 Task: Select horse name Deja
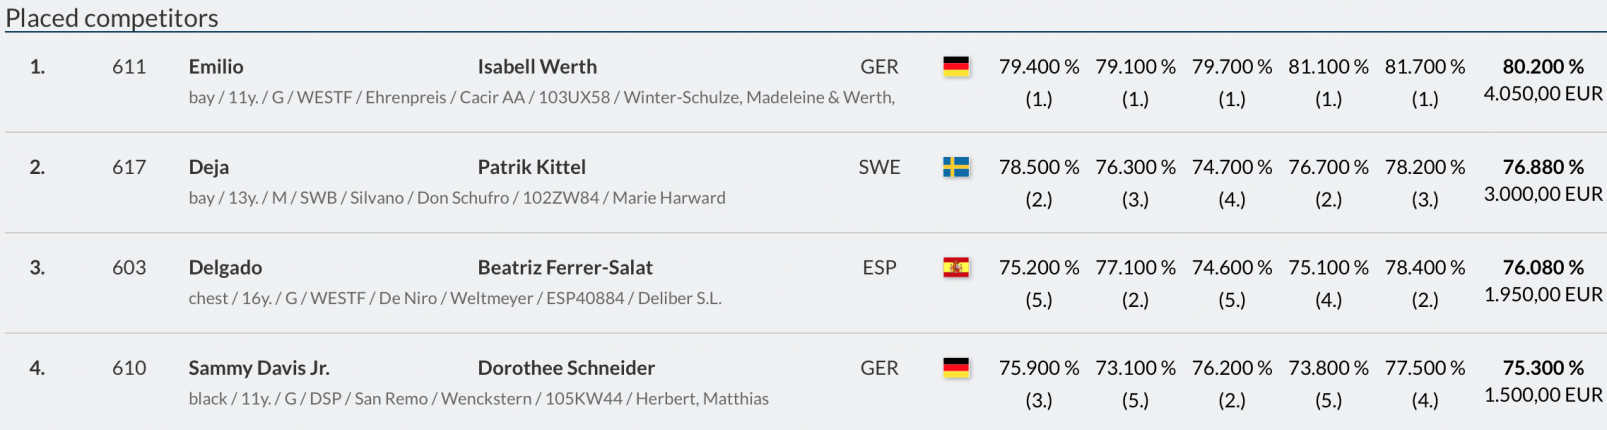coord(209,167)
